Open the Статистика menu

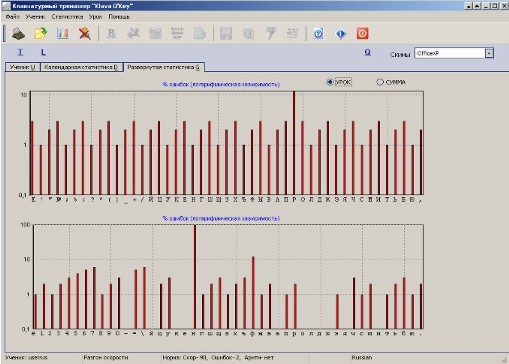click(x=67, y=17)
